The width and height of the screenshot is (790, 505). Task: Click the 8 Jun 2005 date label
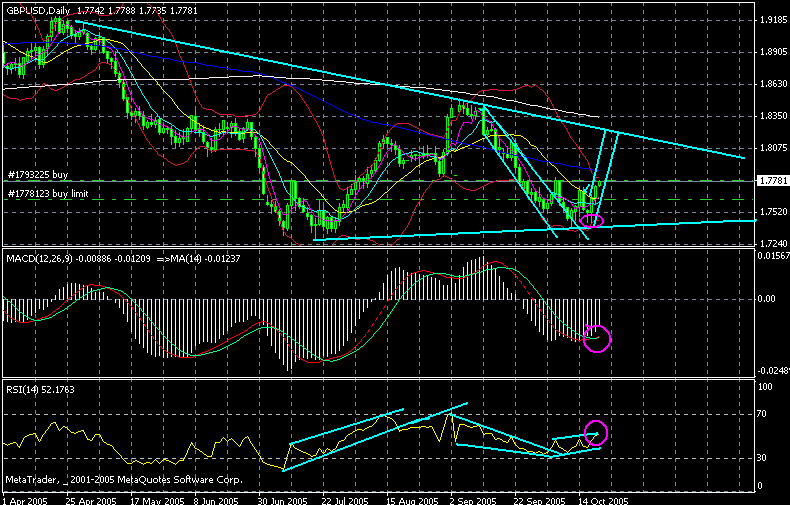[x=217, y=500]
